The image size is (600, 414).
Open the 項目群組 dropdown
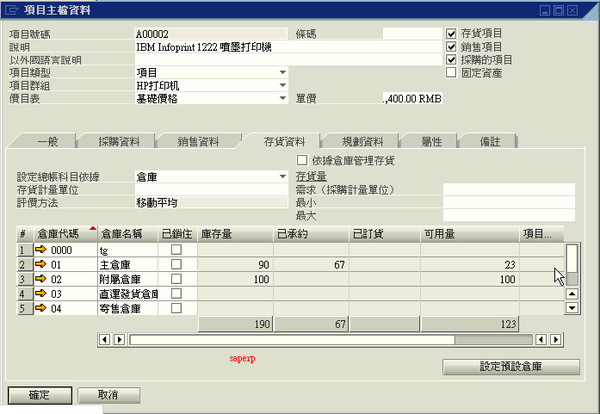282,85
